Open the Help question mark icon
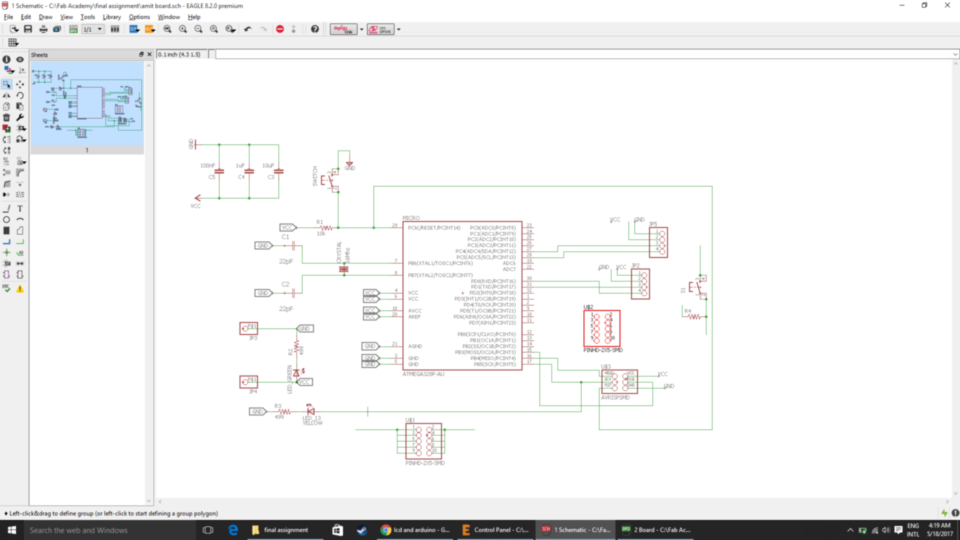This screenshot has width=960, height=540. (x=315, y=29)
